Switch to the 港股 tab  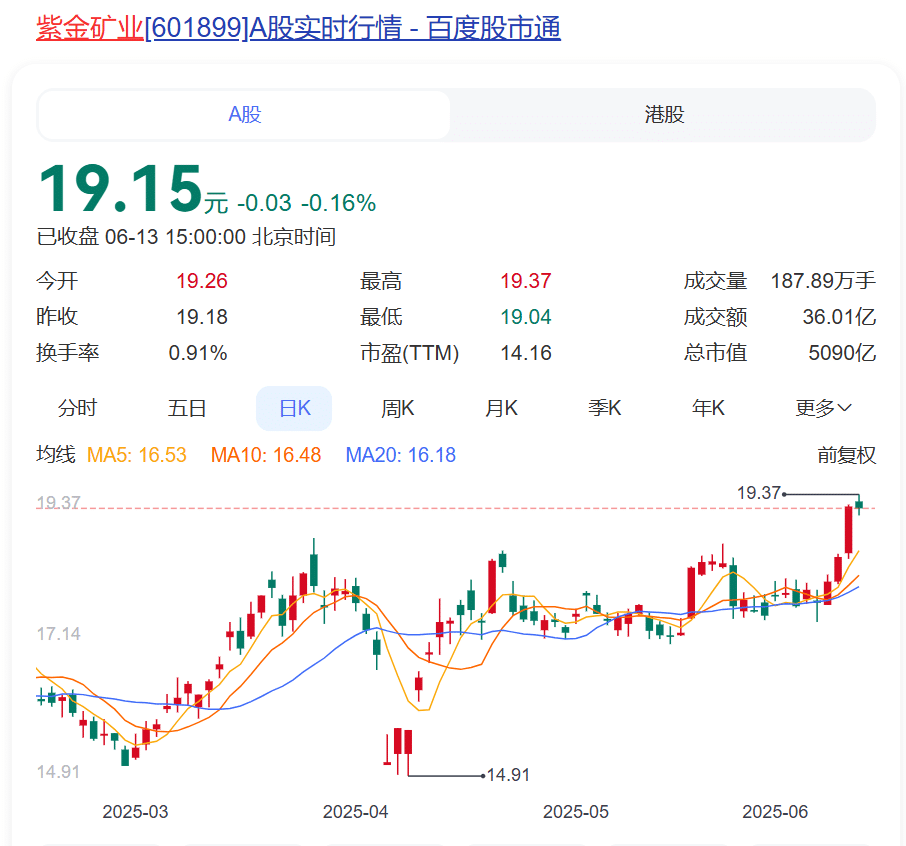663,114
